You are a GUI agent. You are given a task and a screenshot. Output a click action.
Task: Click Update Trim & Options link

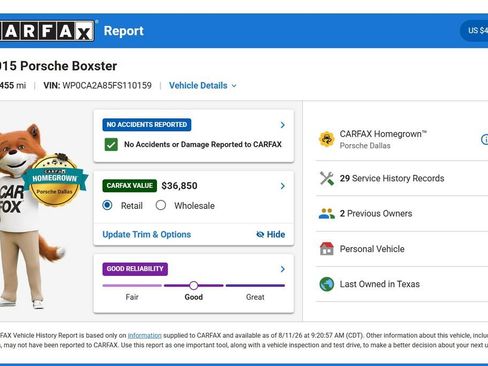coord(147,234)
